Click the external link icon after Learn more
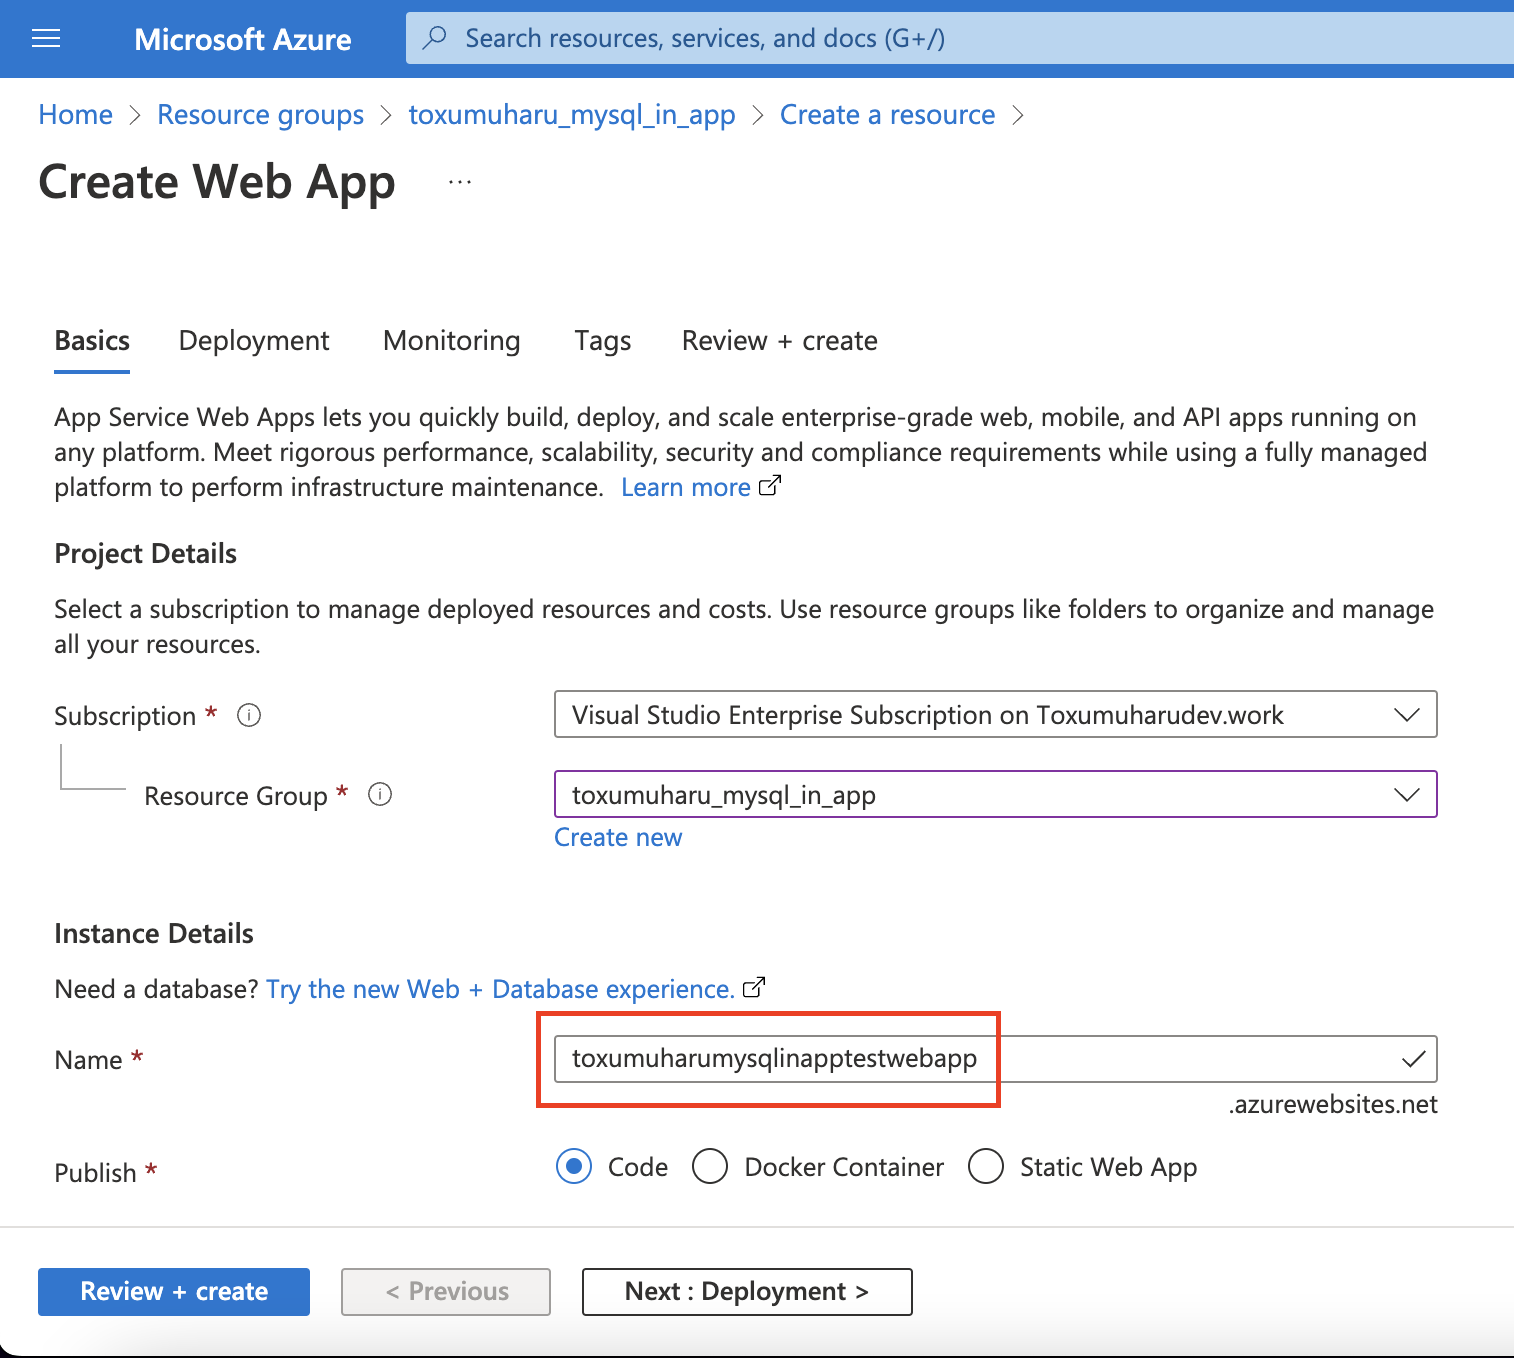The height and width of the screenshot is (1358, 1514). click(x=770, y=485)
